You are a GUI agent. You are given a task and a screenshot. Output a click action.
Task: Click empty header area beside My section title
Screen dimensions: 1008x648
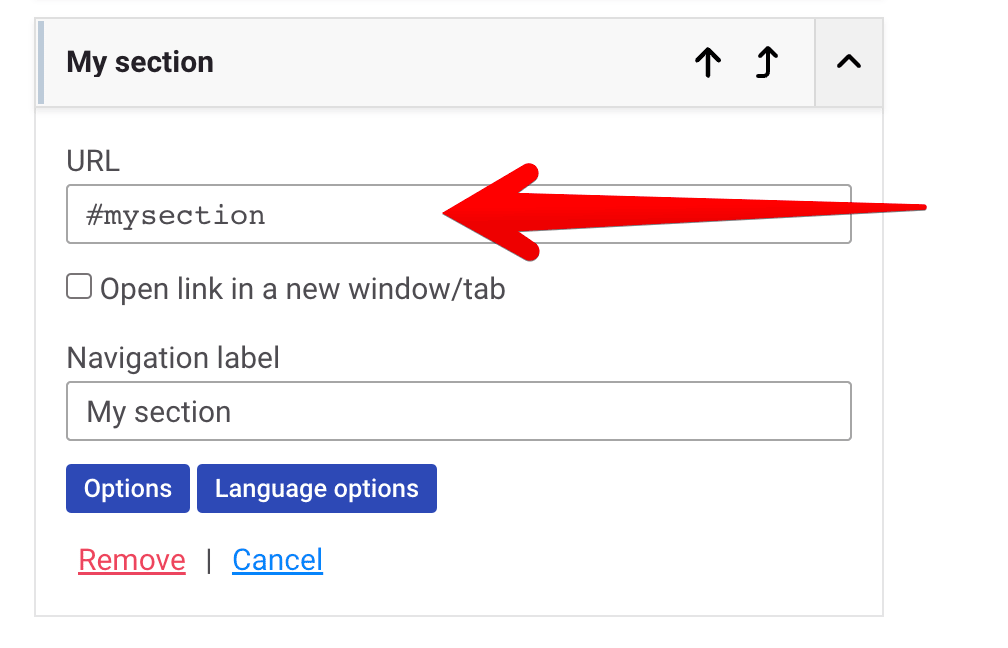pyautogui.click(x=450, y=62)
